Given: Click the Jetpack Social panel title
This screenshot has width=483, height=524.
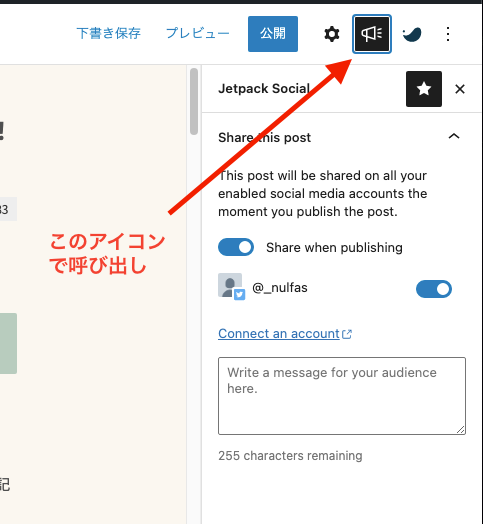Looking at the screenshot, I should [x=264, y=89].
